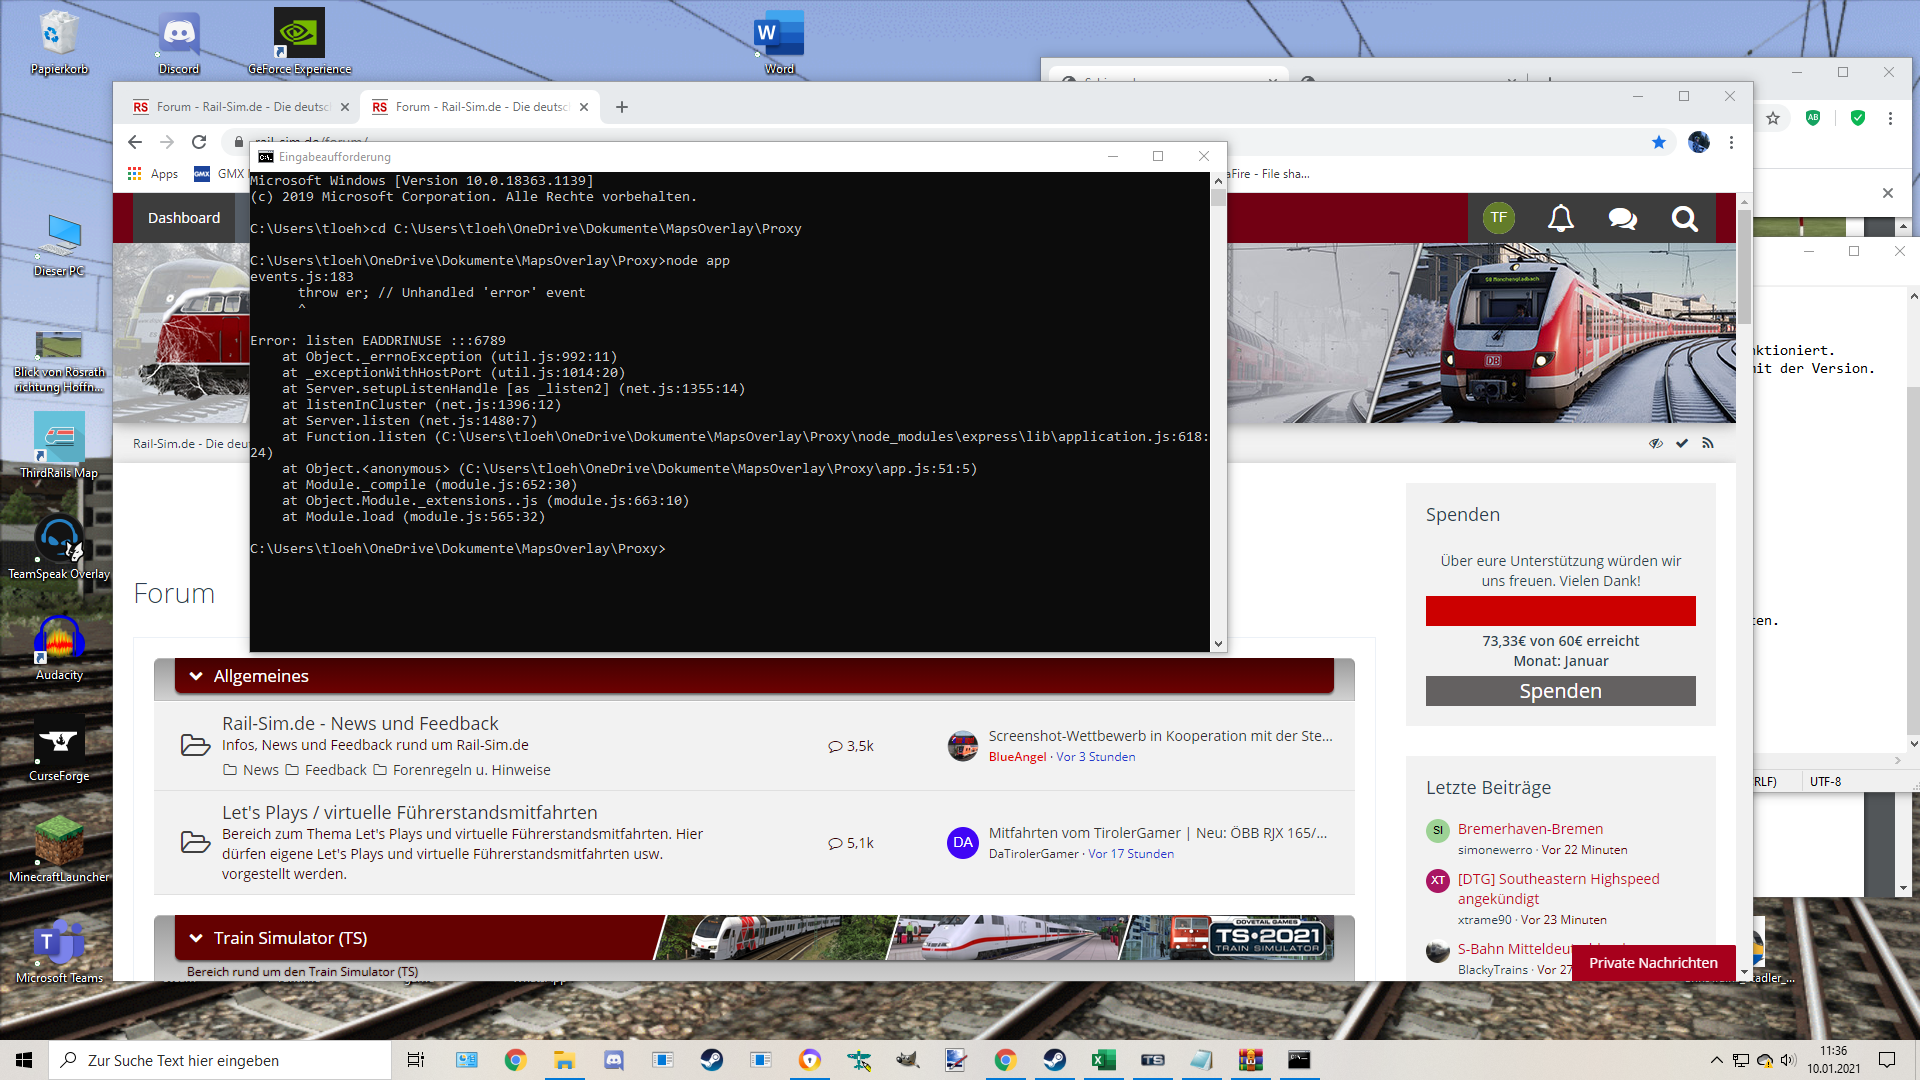Click the RSS feed icon
Image resolution: width=1920 pixels, height=1080 pixels.
(1708, 443)
